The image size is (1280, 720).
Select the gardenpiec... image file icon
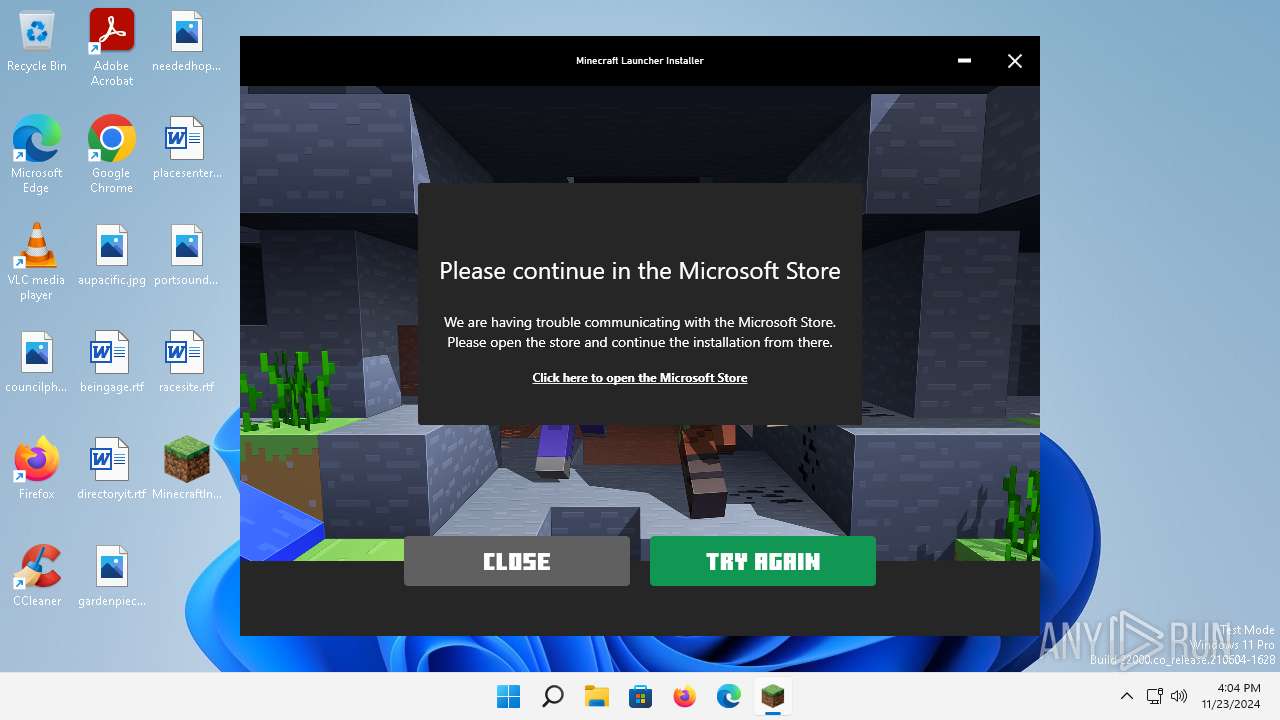[x=111, y=575]
